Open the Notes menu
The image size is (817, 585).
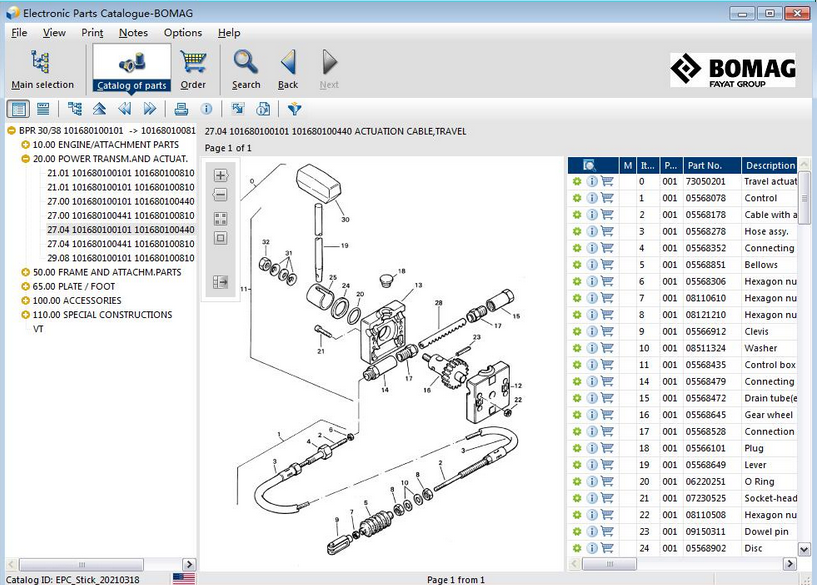pos(133,32)
